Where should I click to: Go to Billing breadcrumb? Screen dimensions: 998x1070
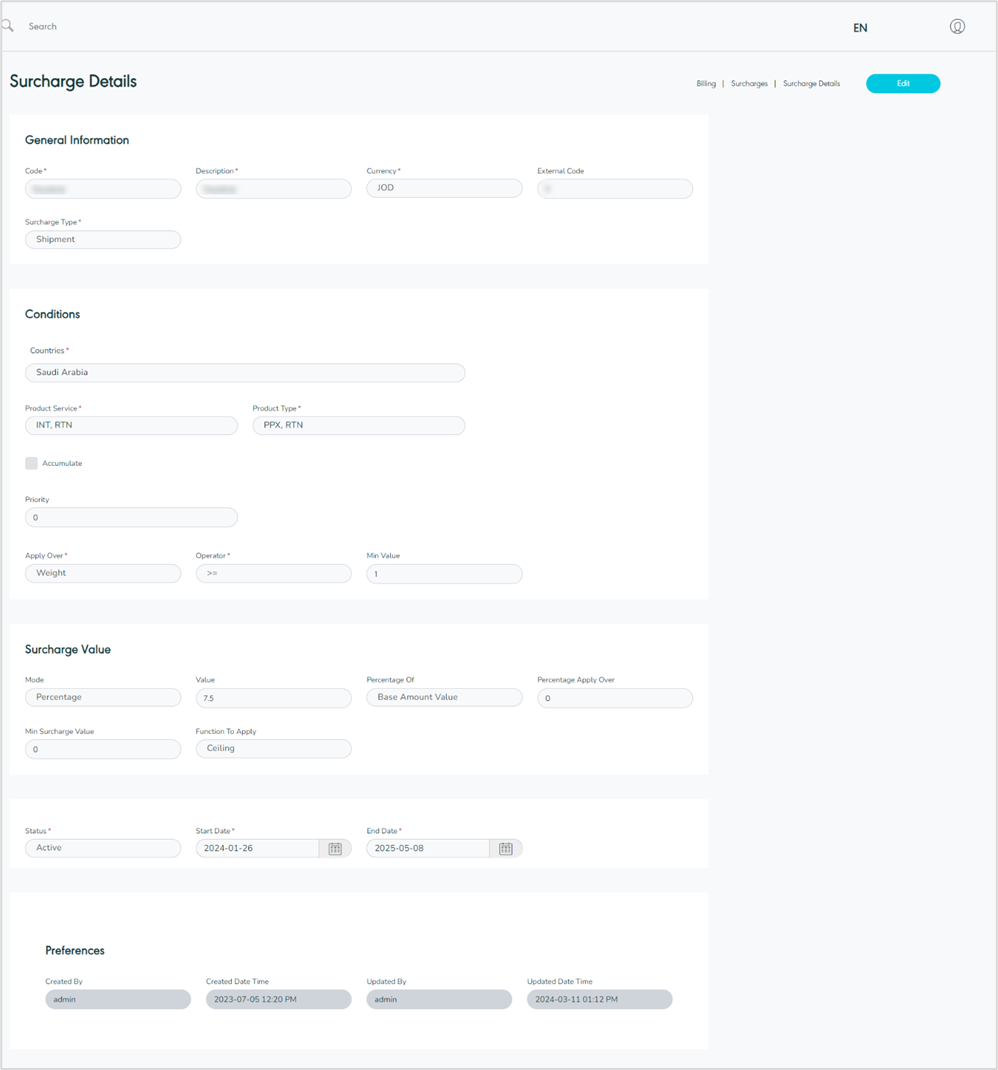coord(706,84)
